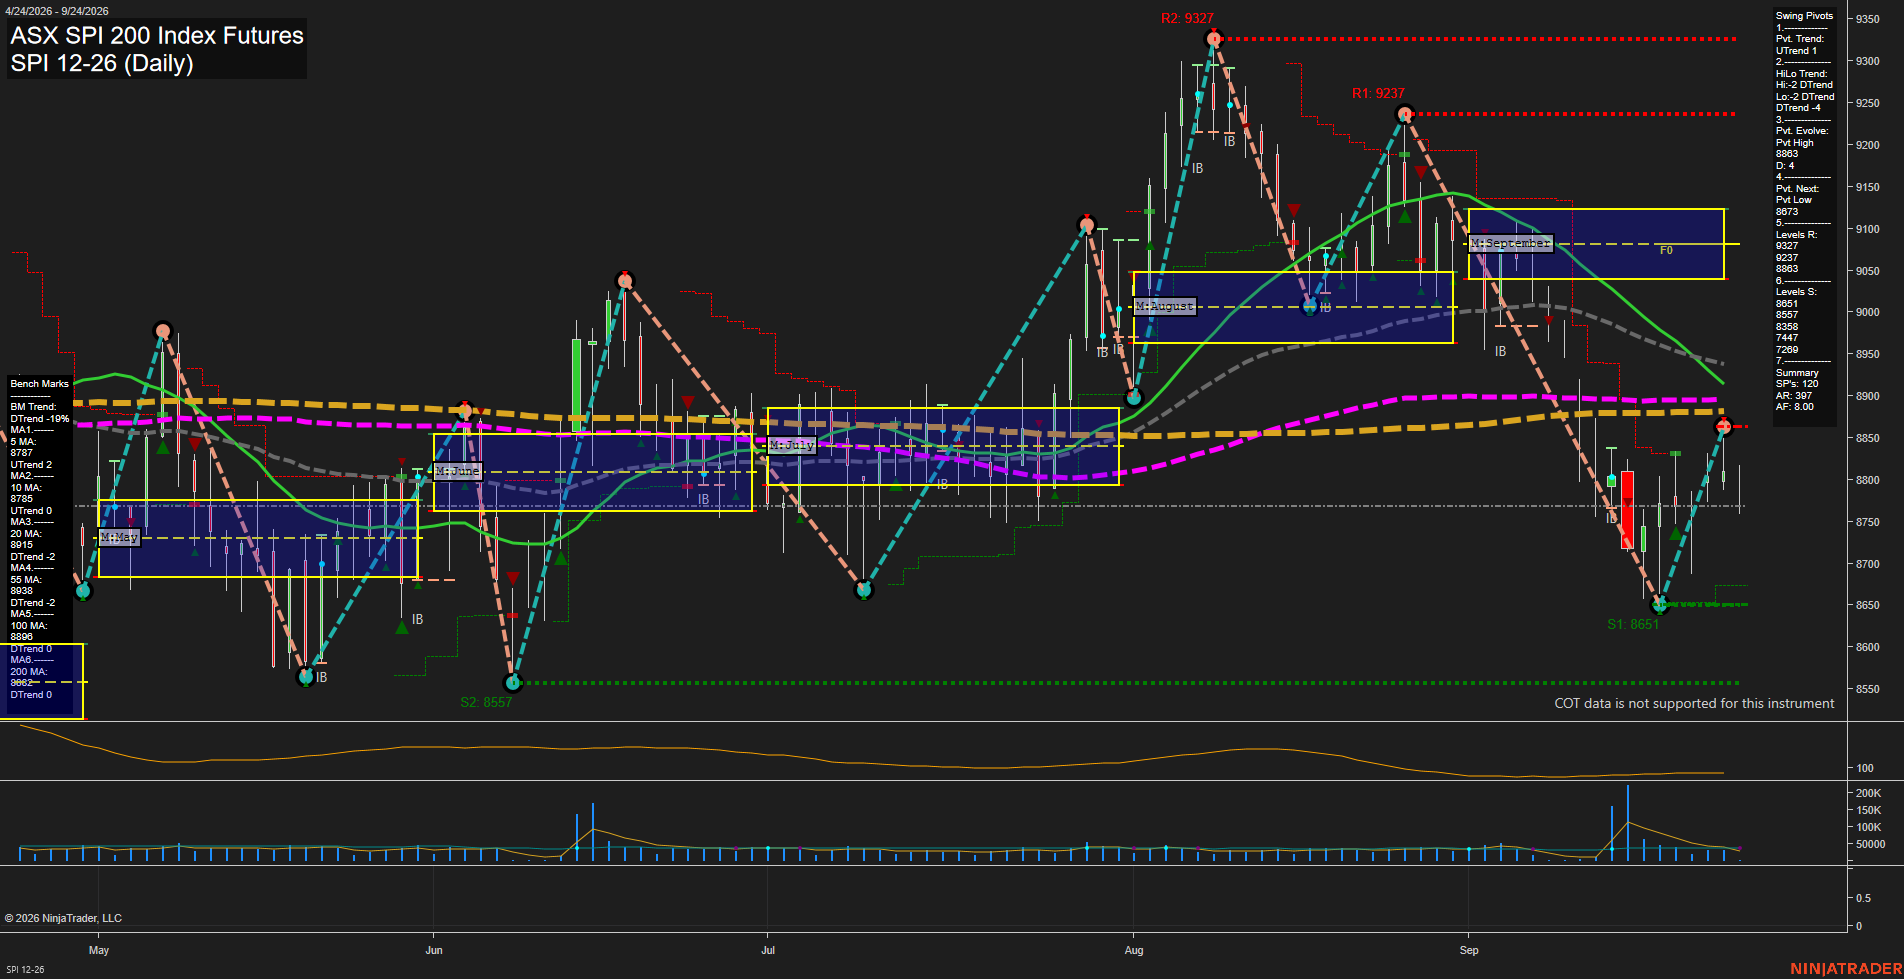The width and height of the screenshot is (1904, 979).
Task: Click the 200 MA: entry in Bench Marks
Action: point(28,671)
